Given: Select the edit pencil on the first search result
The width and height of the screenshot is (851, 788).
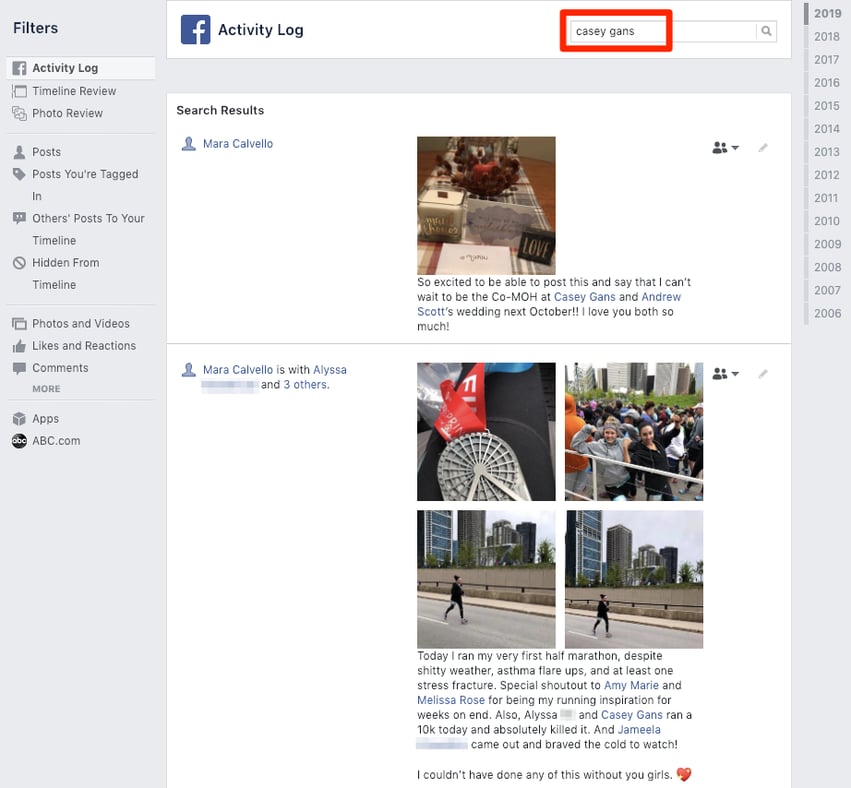Looking at the screenshot, I should [x=763, y=146].
